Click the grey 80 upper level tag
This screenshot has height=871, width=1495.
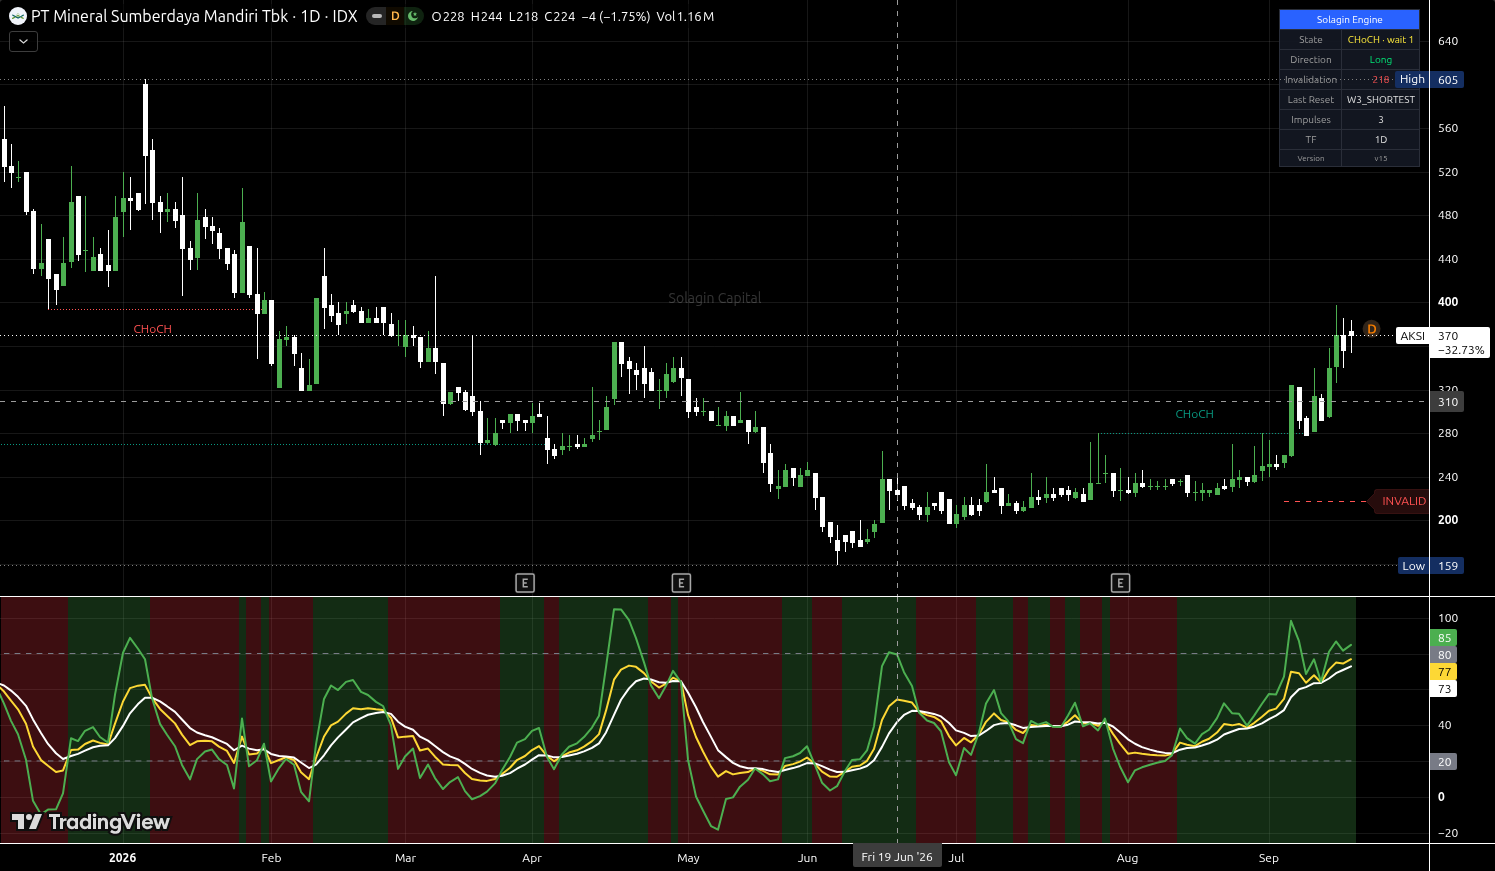pyautogui.click(x=1444, y=655)
